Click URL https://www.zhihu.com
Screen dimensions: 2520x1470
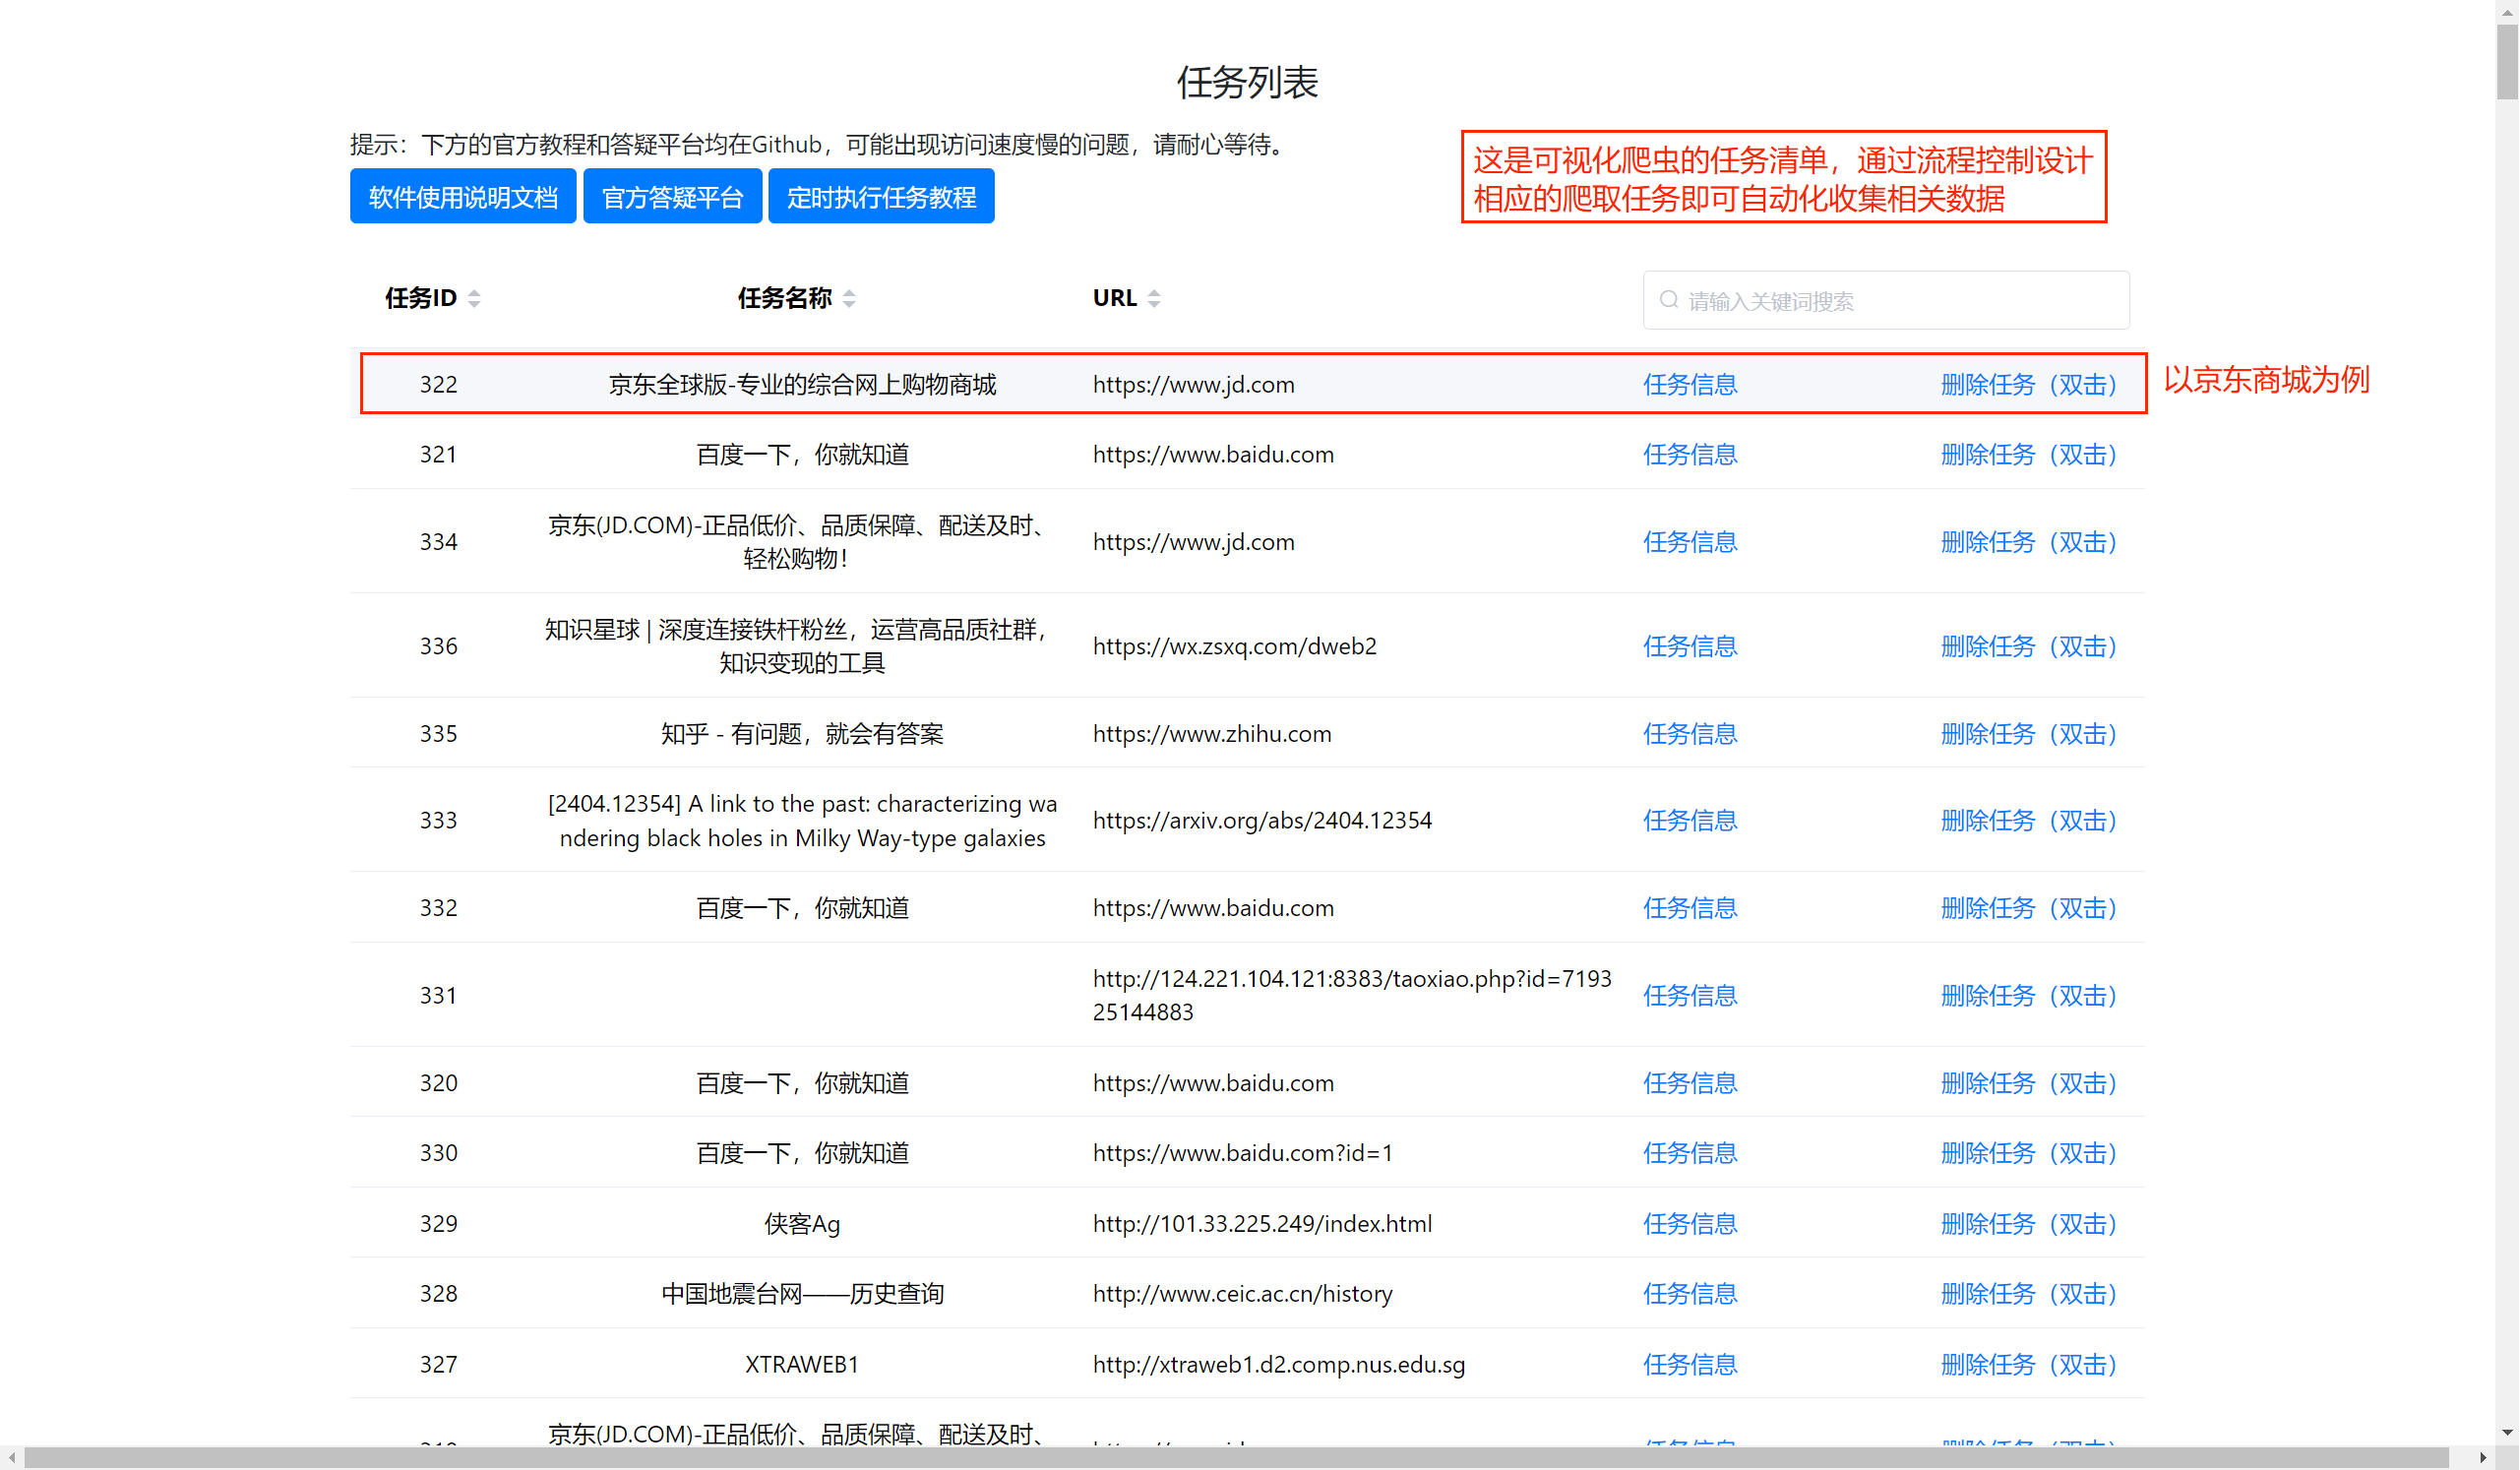1212,733
